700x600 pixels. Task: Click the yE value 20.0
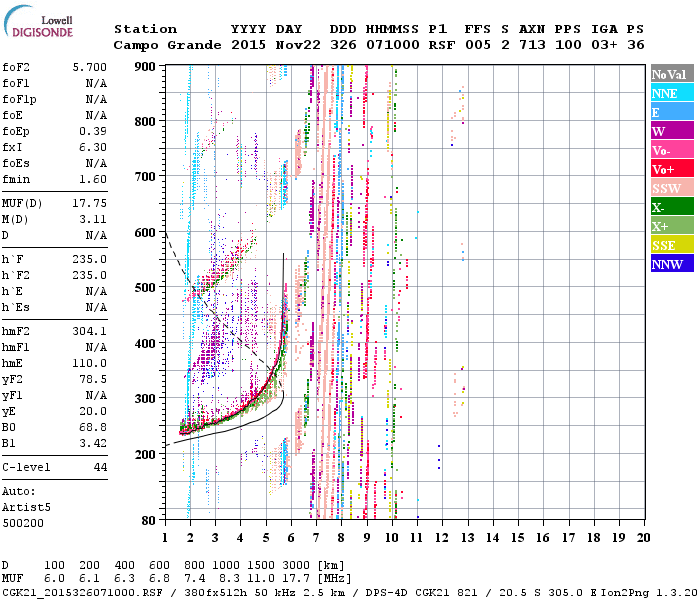[93, 411]
